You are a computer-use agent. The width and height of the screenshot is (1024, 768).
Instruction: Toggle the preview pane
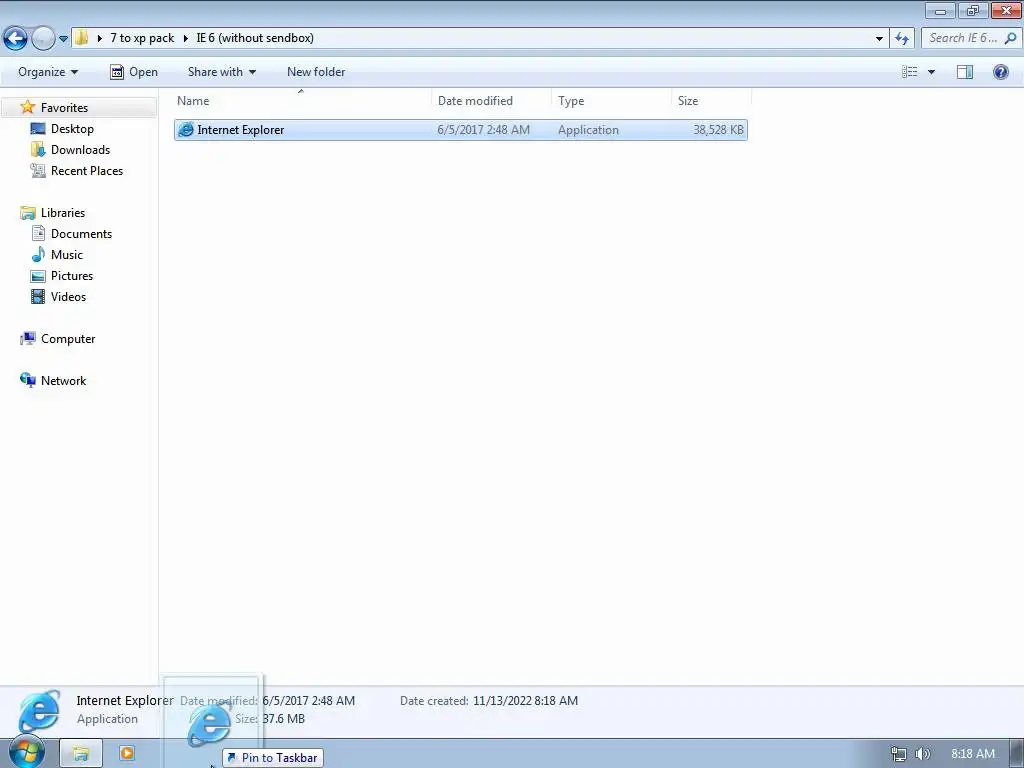(x=965, y=72)
